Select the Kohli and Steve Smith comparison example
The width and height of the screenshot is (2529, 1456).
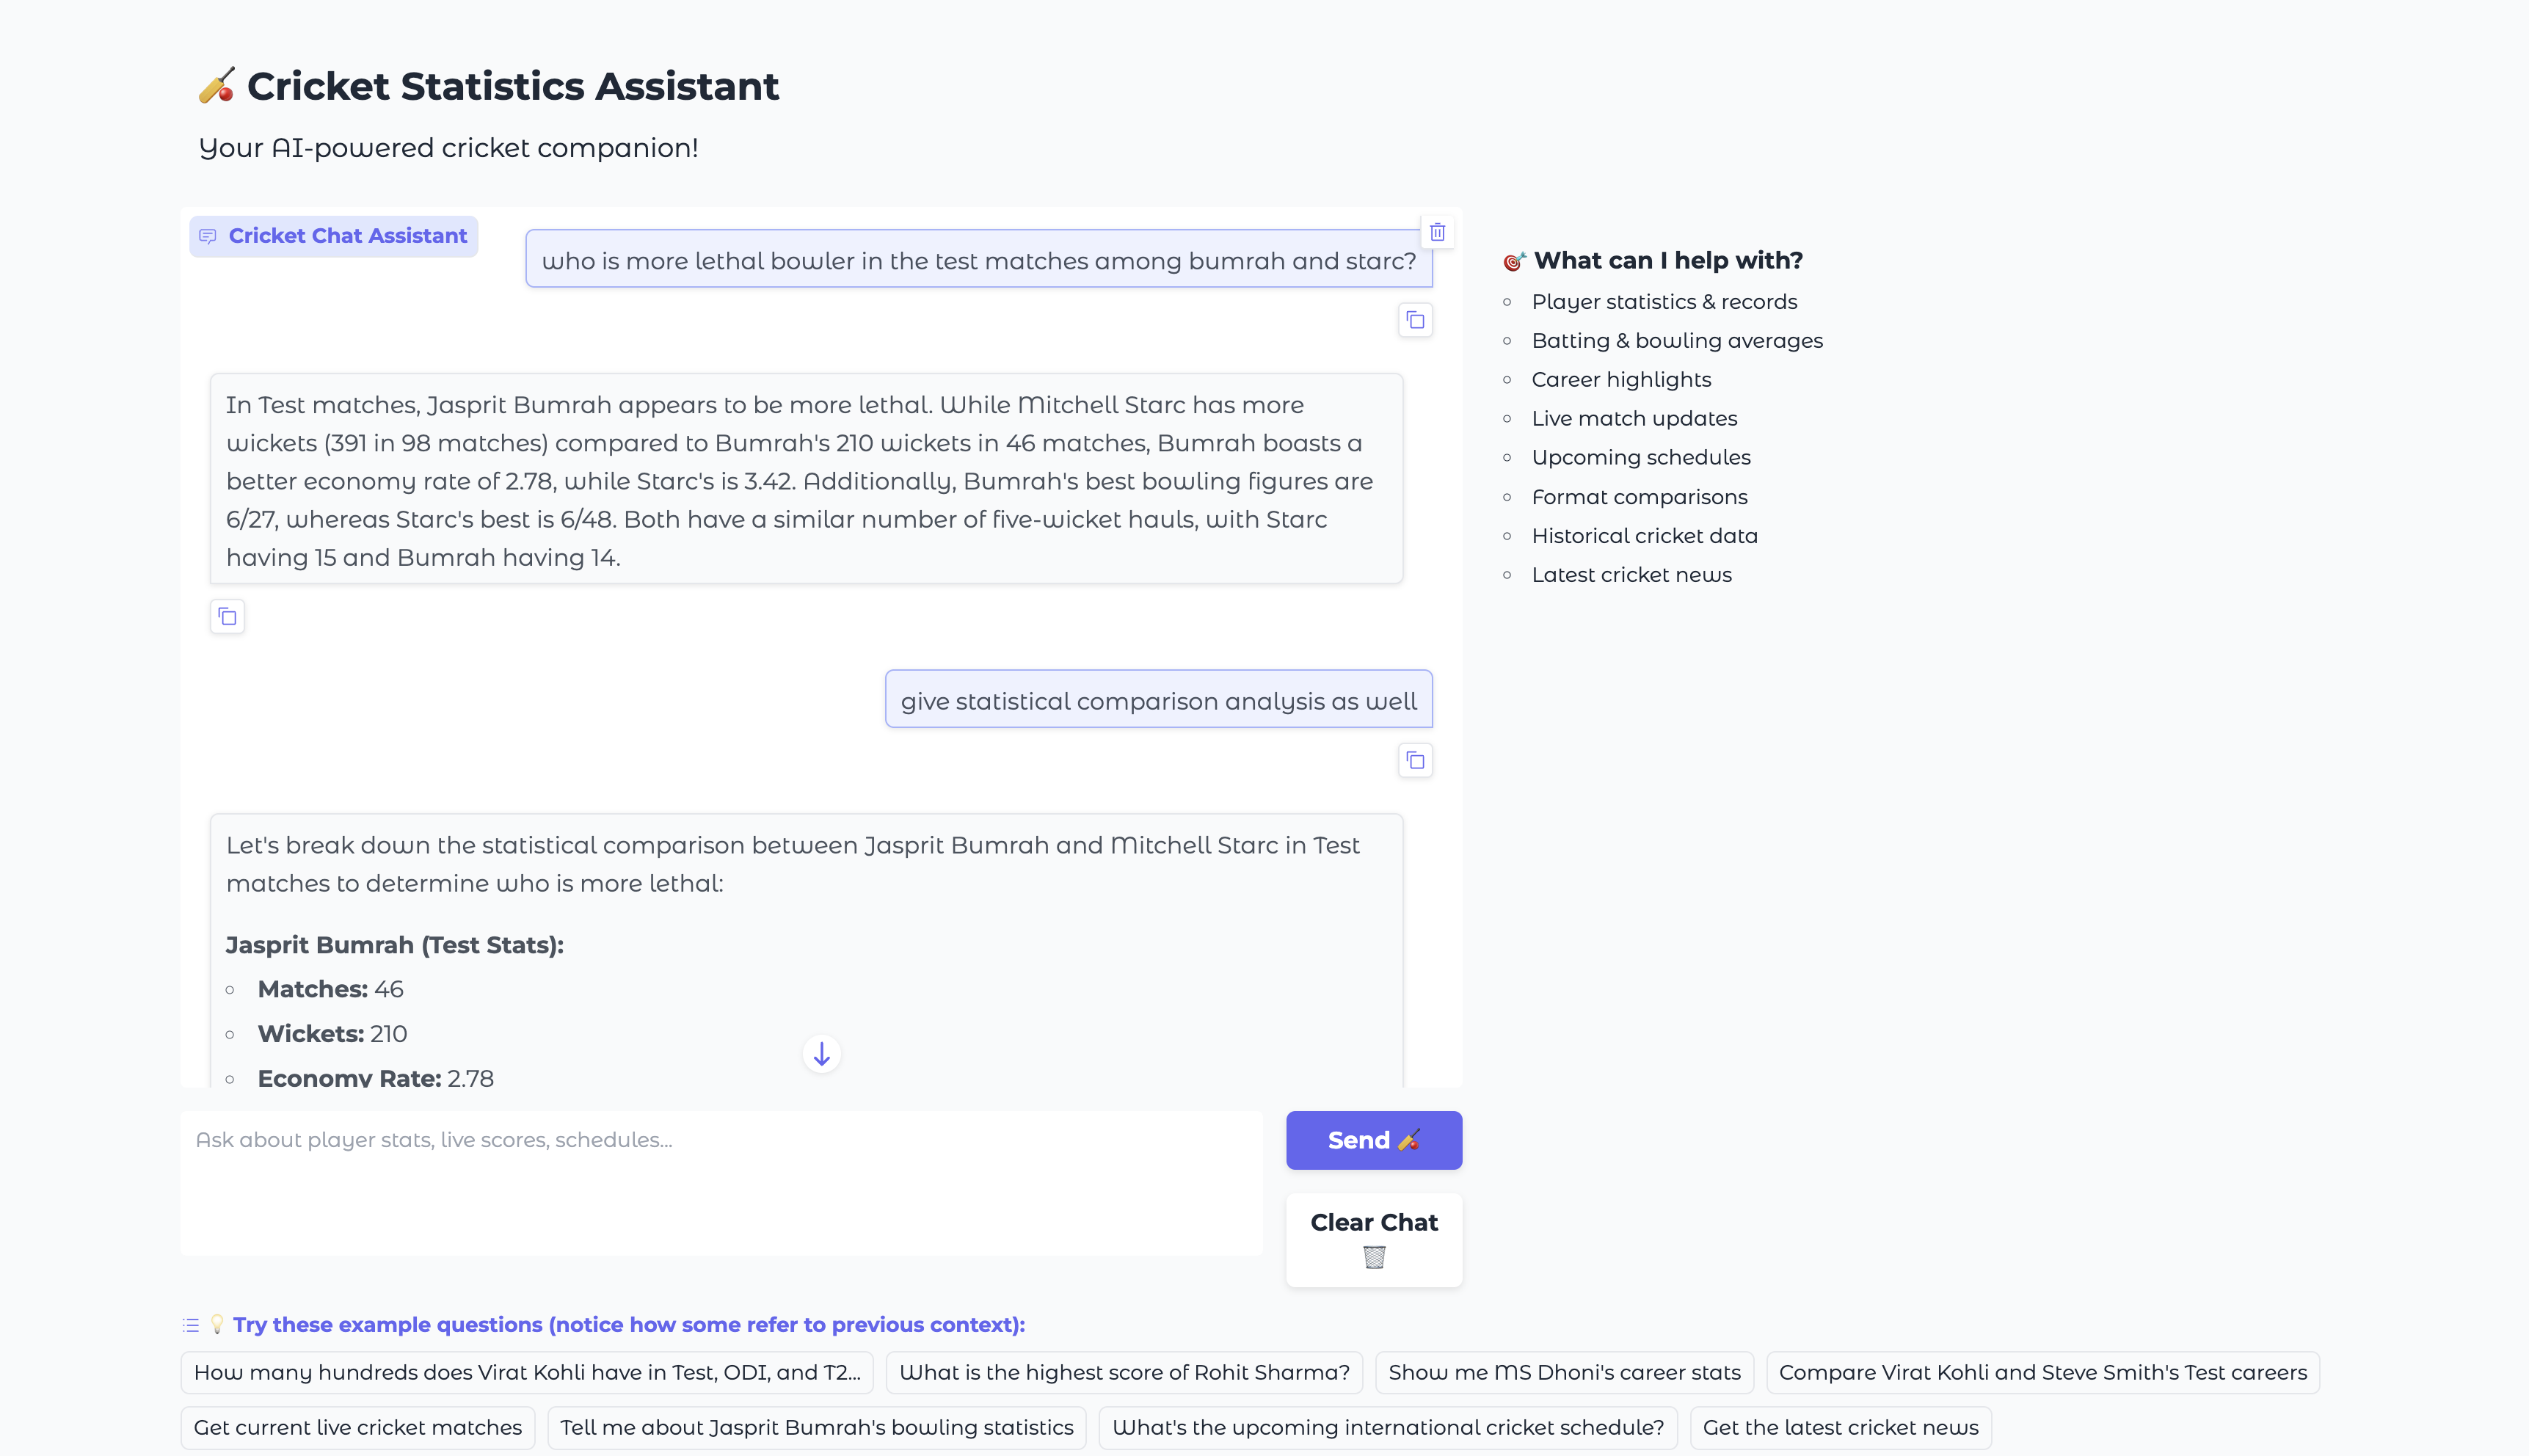pos(2042,1372)
